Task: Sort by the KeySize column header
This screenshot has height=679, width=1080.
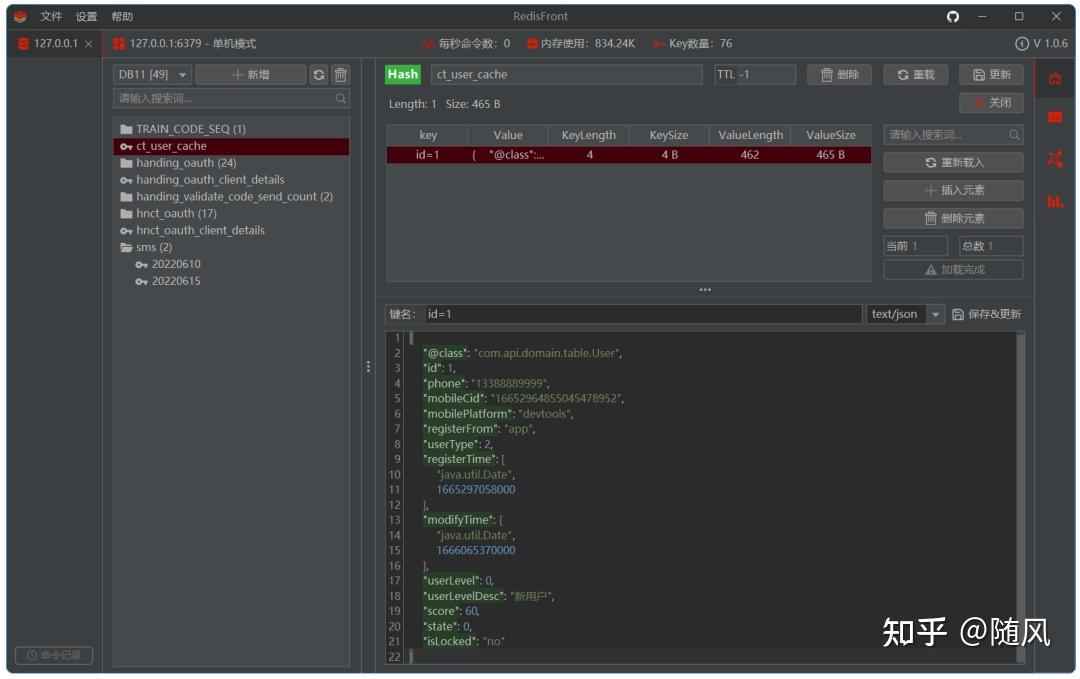Action: point(668,135)
